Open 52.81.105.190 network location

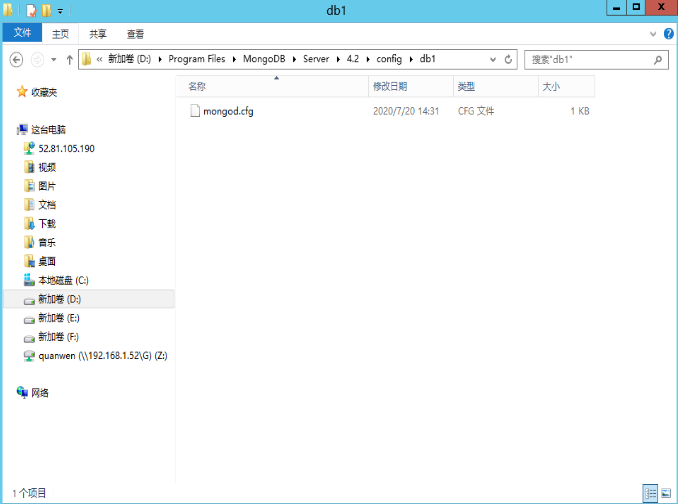click(x=66, y=149)
